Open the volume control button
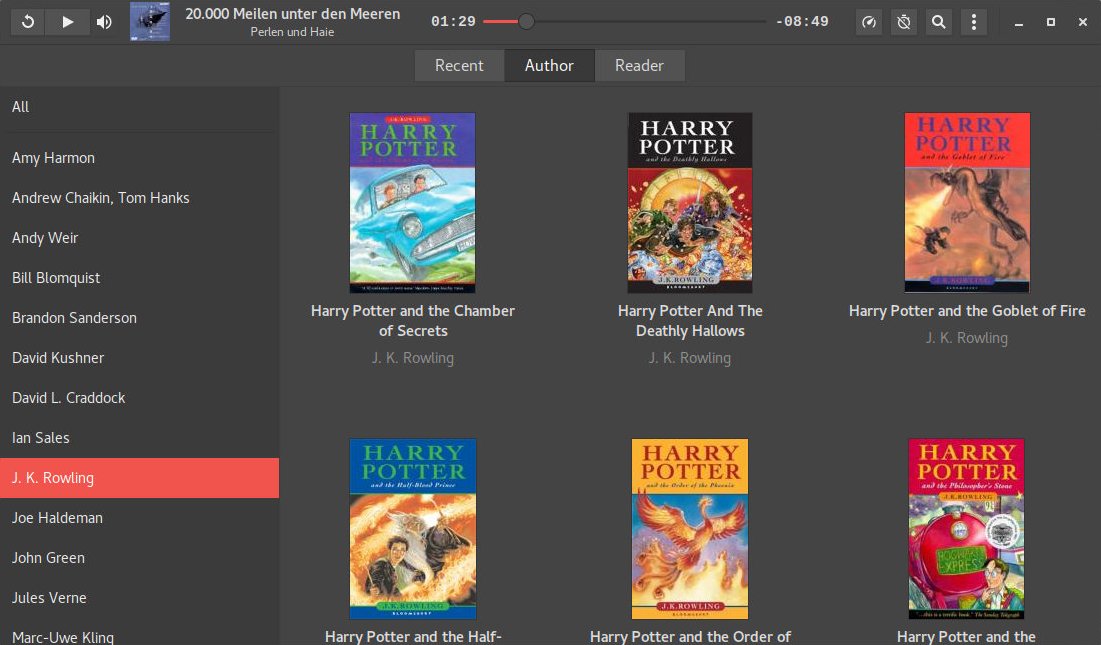The image size is (1101, 645). click(104, 22)
